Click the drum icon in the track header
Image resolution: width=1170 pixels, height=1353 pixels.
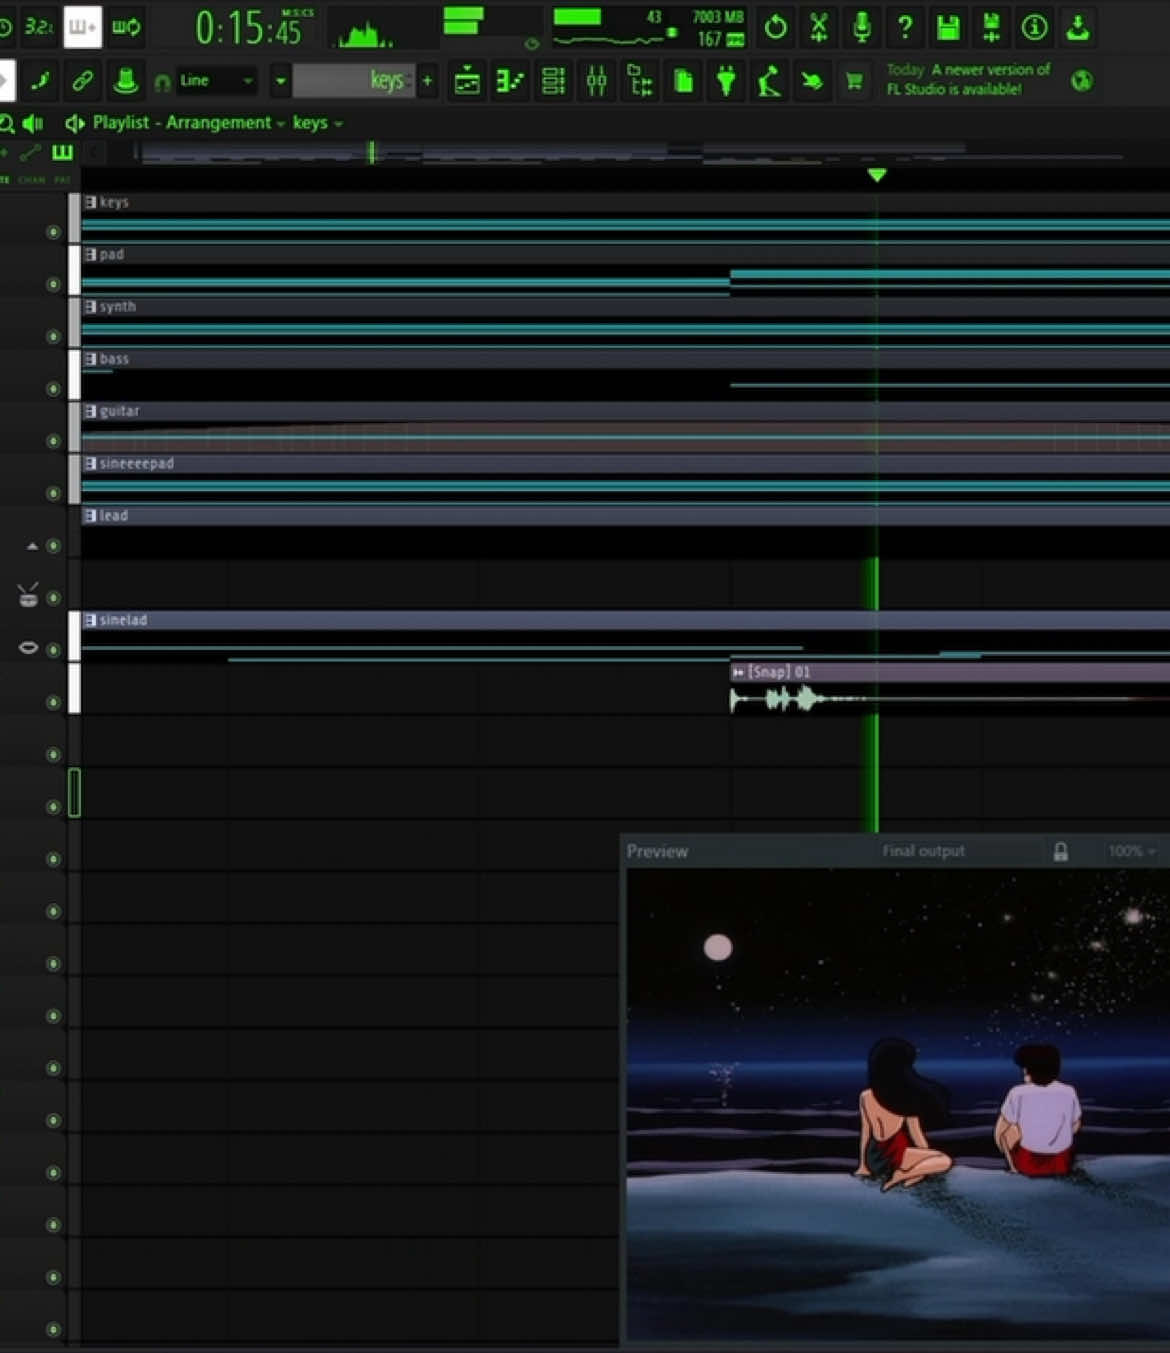coord(28,595)
